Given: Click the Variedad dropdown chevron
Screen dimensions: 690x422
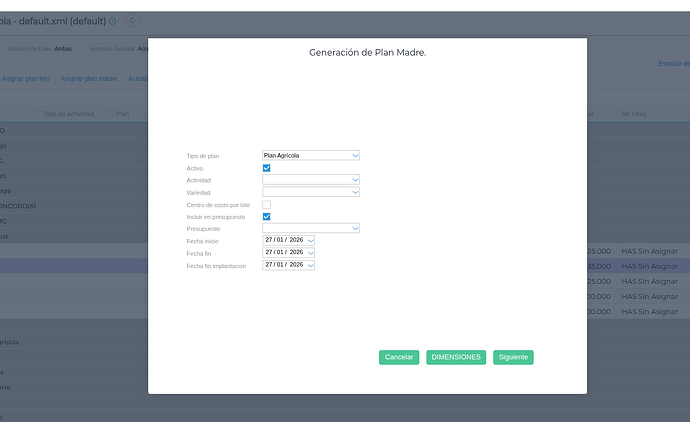Looking at the screenshot, I should (355, 192).
